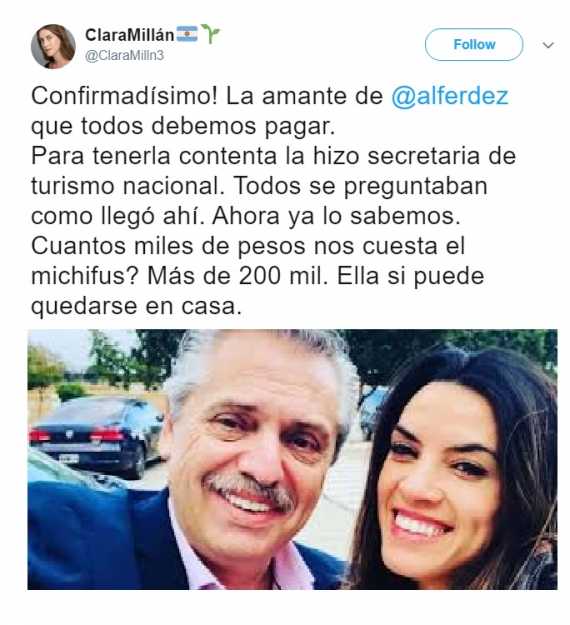Click the green seedling emoji beside the name
The image size is (570, 625).
click(210, 33)
